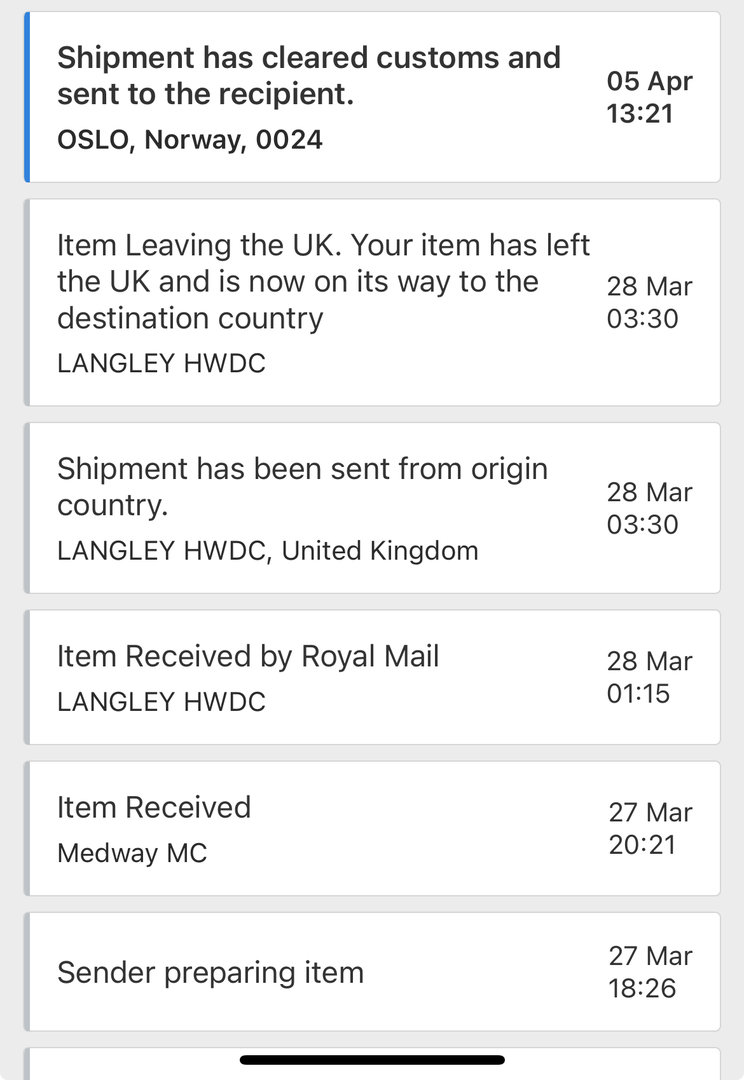Click timestamp on sent from origin country card

tap(649, 508)
